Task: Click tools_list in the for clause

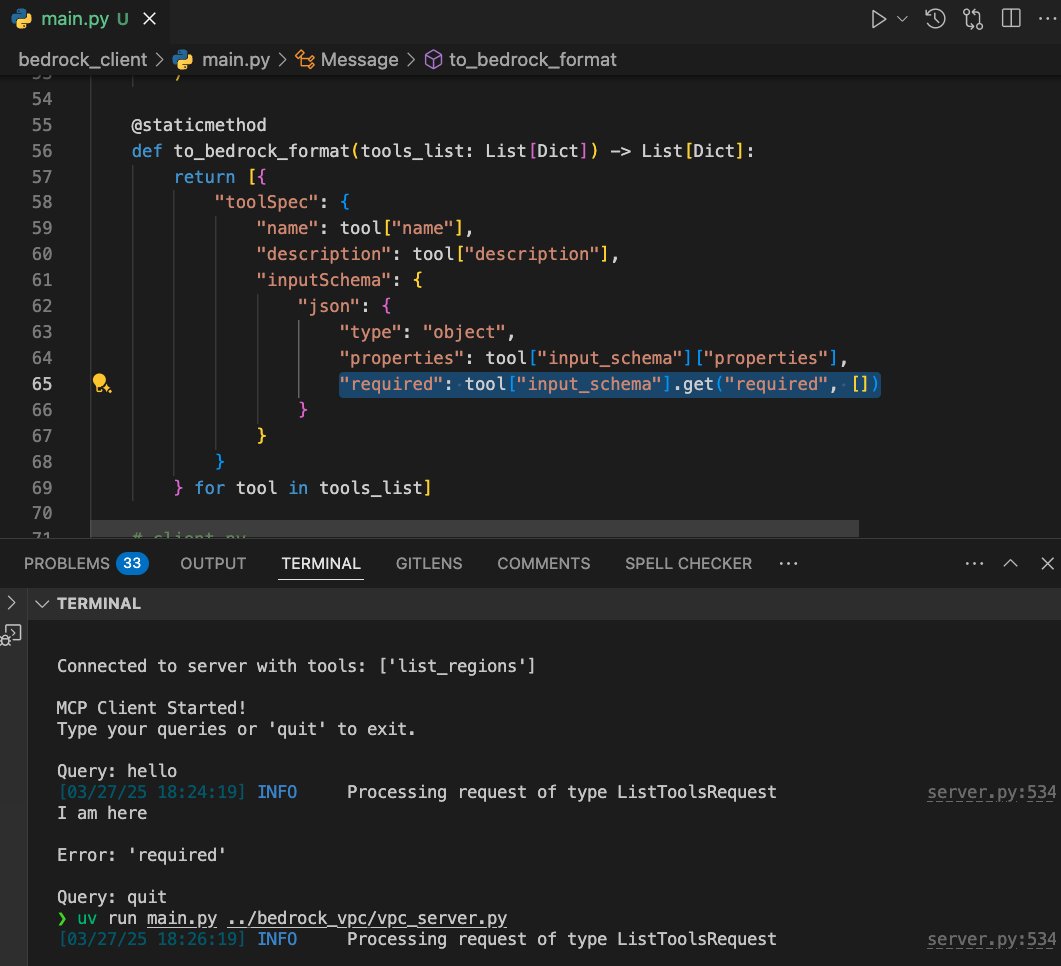Action: pyautogui.click(x=371, y=488)
